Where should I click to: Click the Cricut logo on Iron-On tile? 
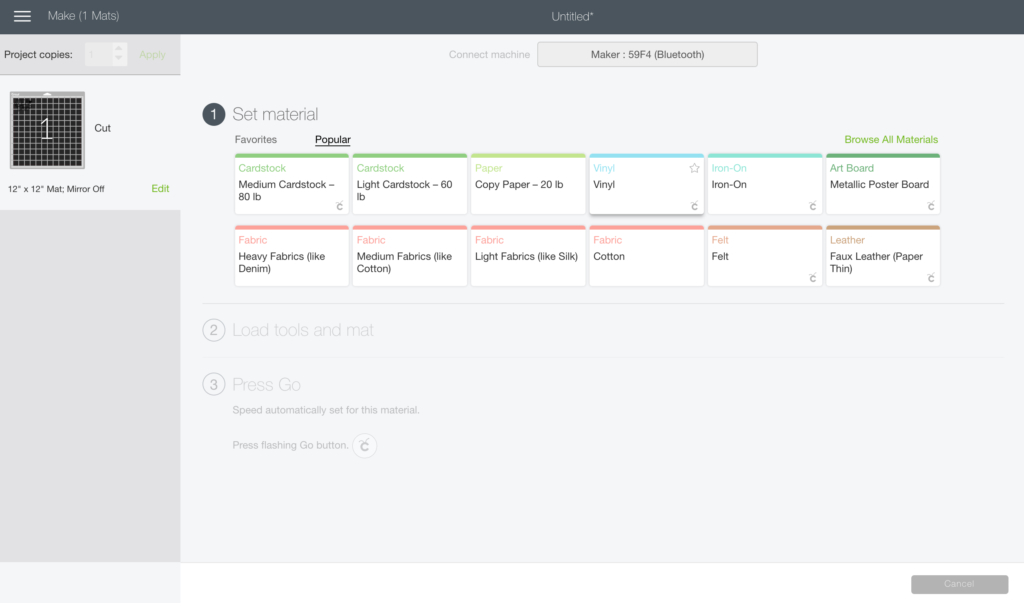click(812, 206)
